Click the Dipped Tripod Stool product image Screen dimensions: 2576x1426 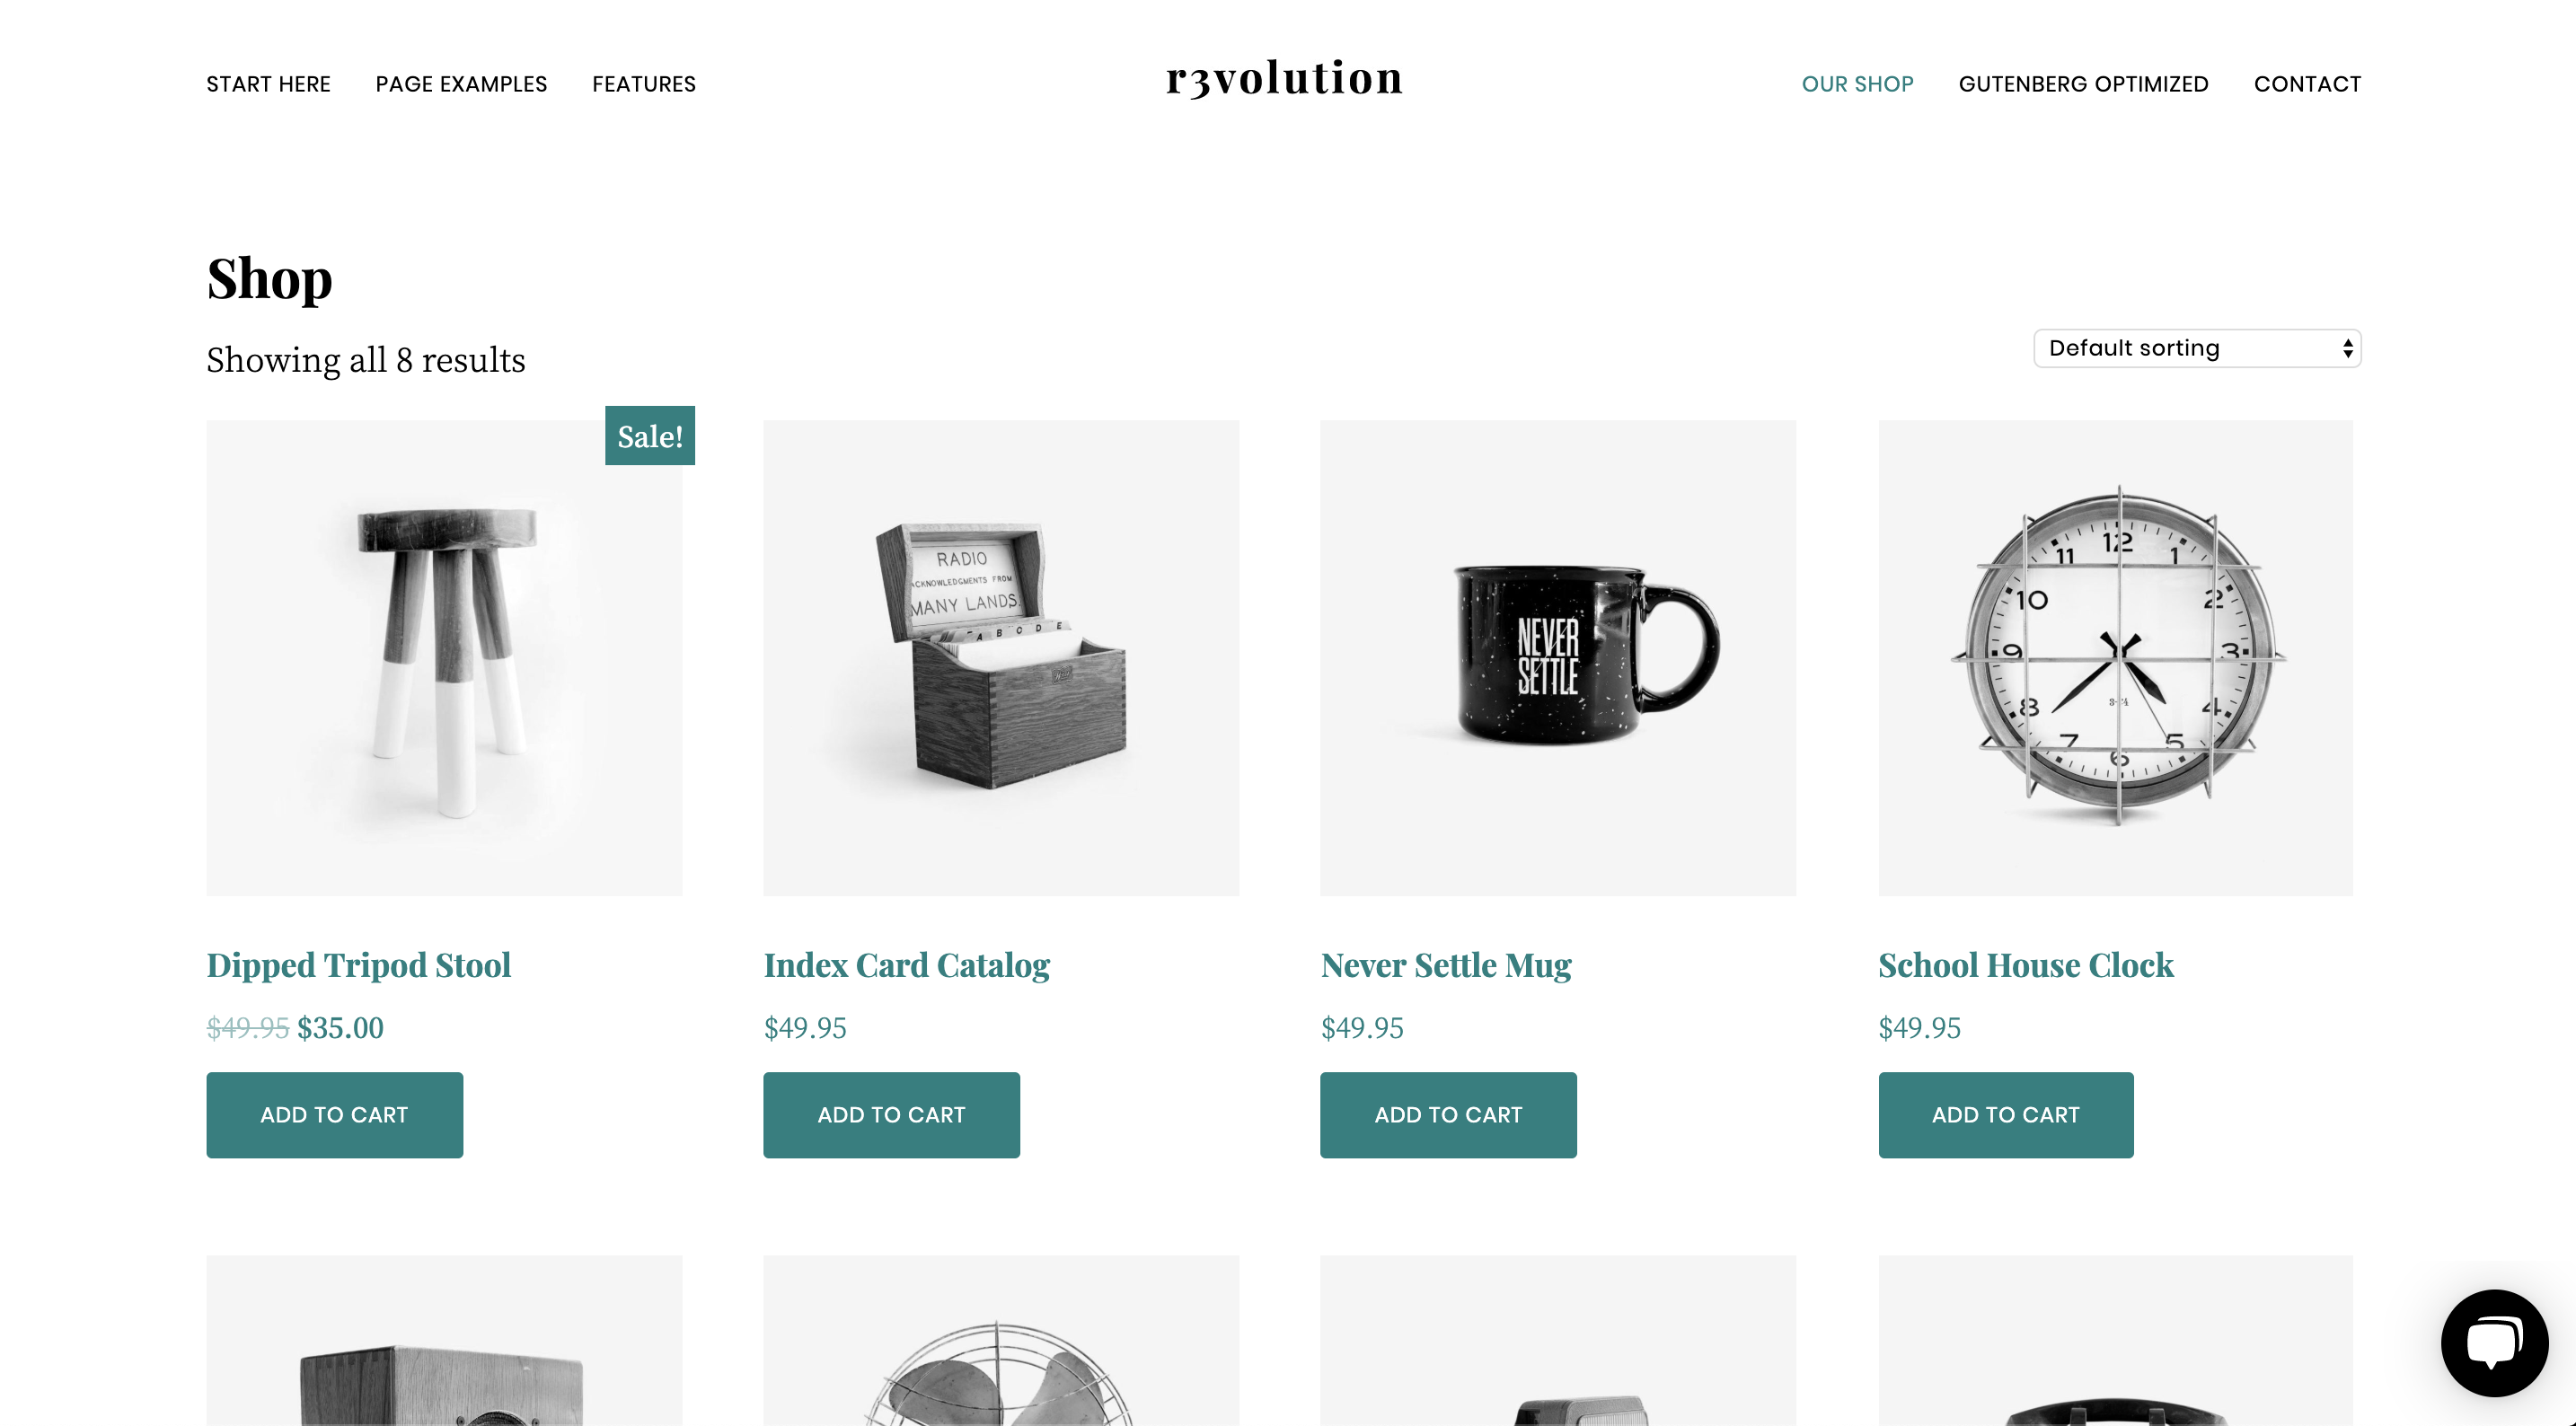443,655
